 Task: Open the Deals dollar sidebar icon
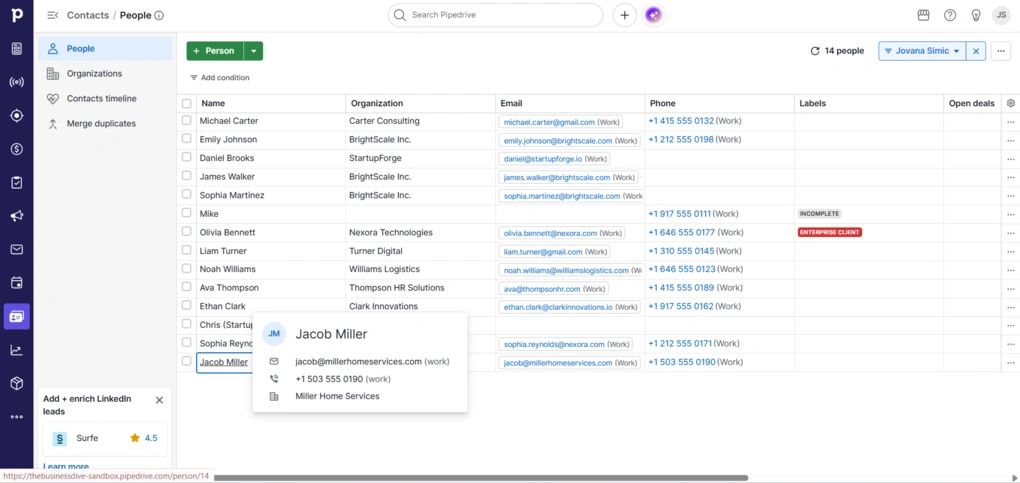click(17, 149)
